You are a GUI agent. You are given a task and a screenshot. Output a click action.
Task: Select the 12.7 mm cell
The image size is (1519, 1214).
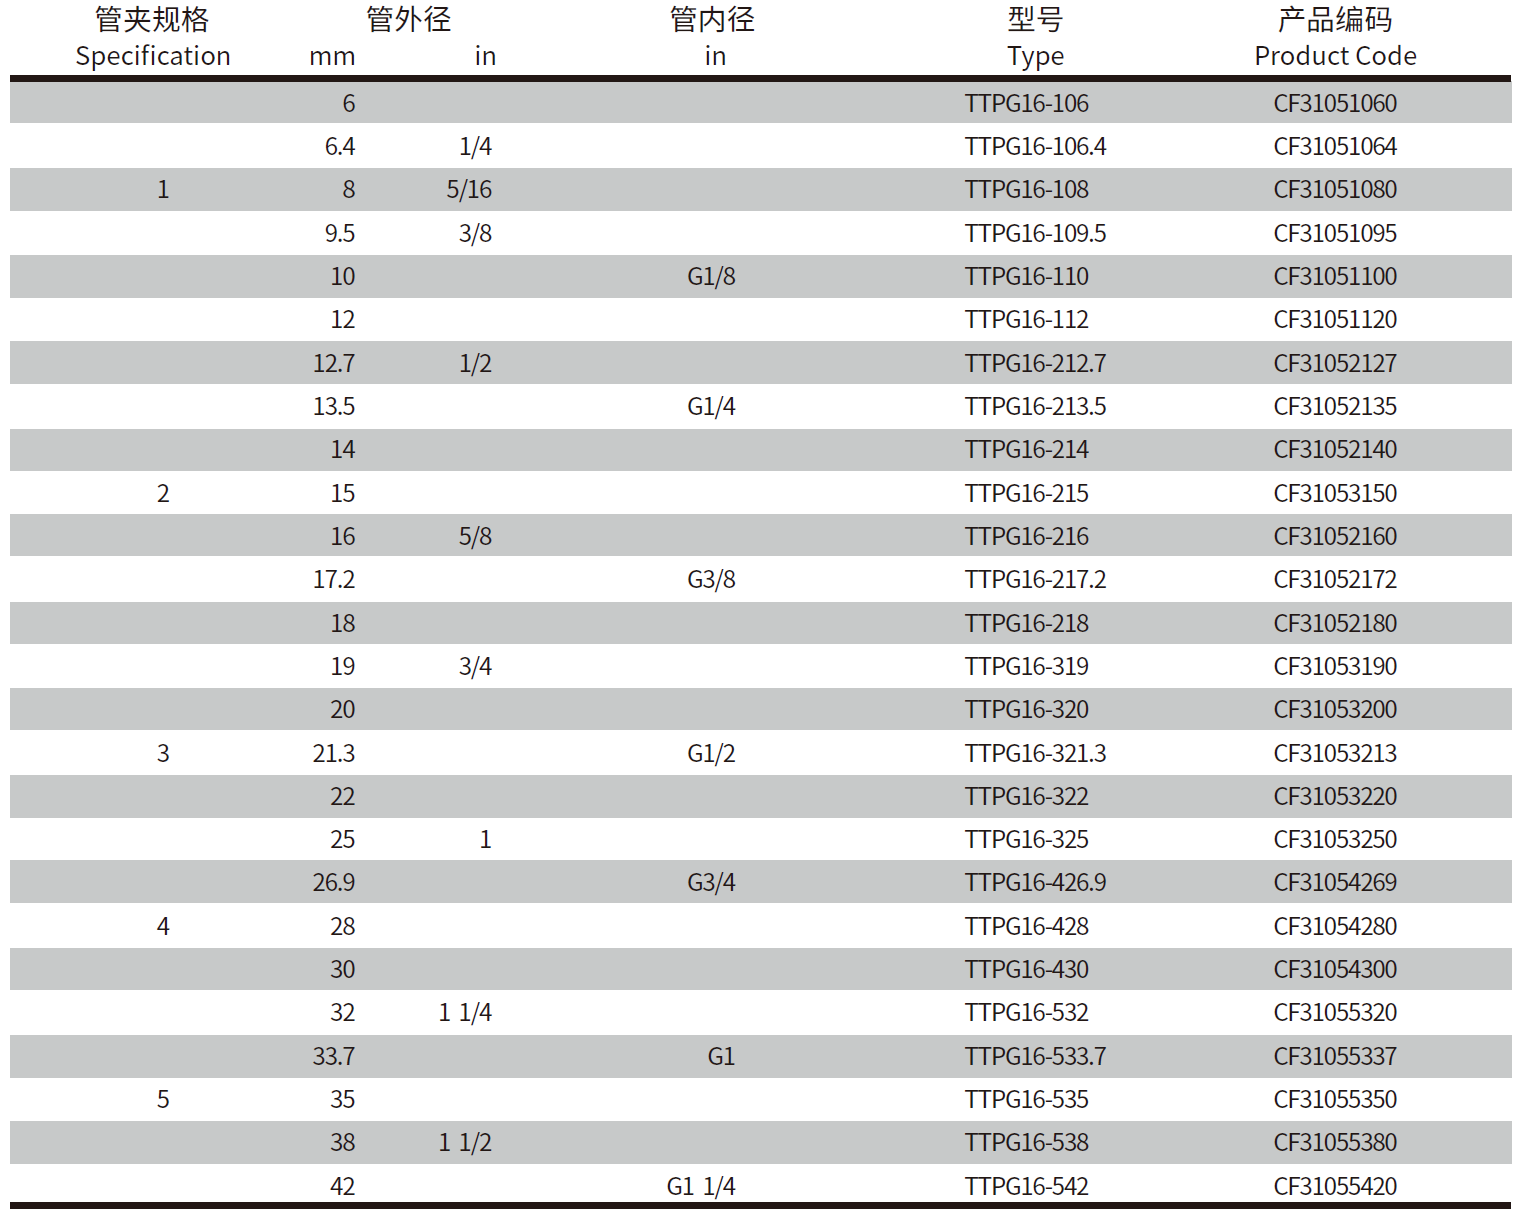tap(333, 363)
